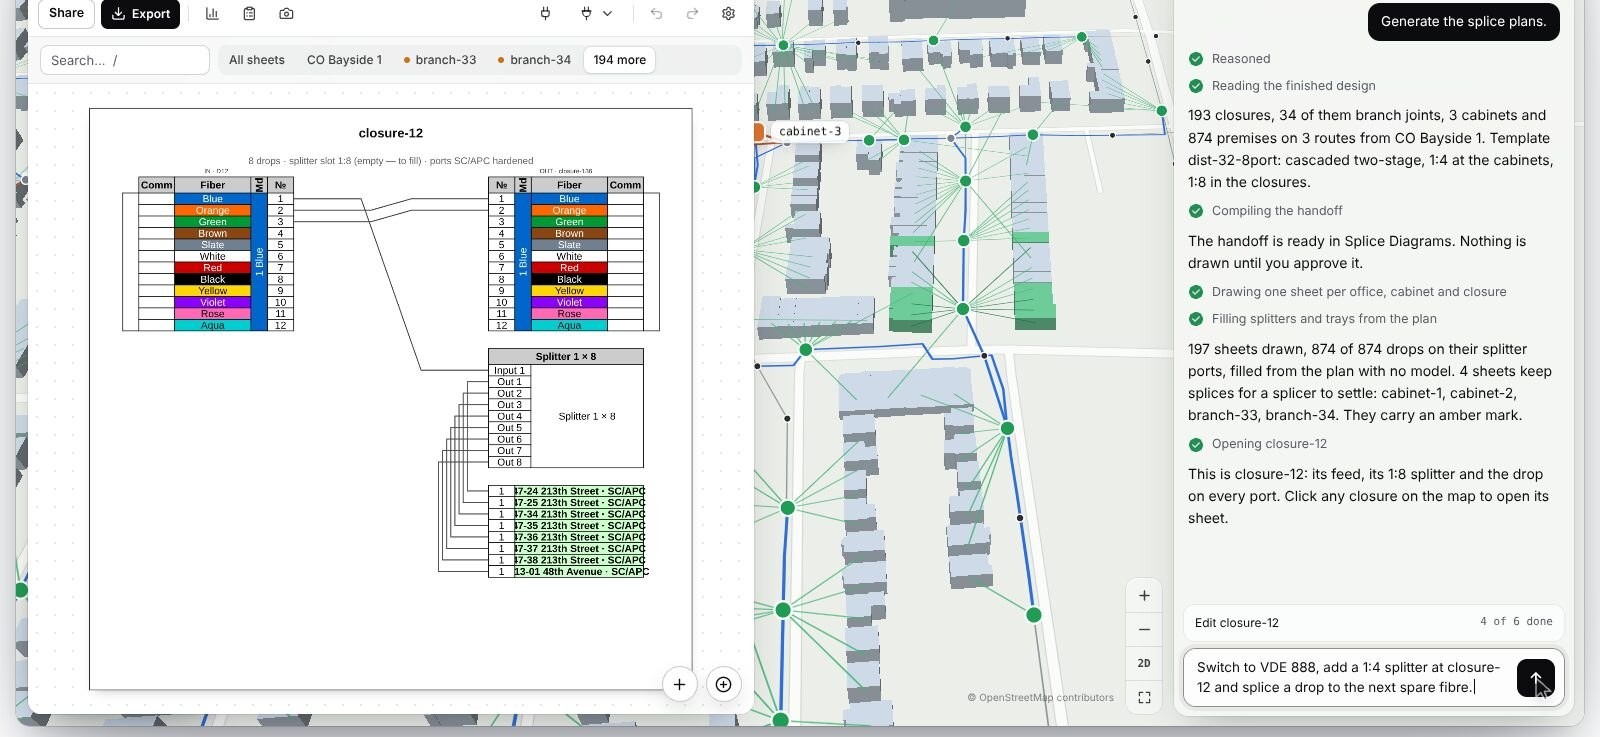Click the 'Out 8' splitter port
1600x737 pixels.
click(x=509, y=462)
